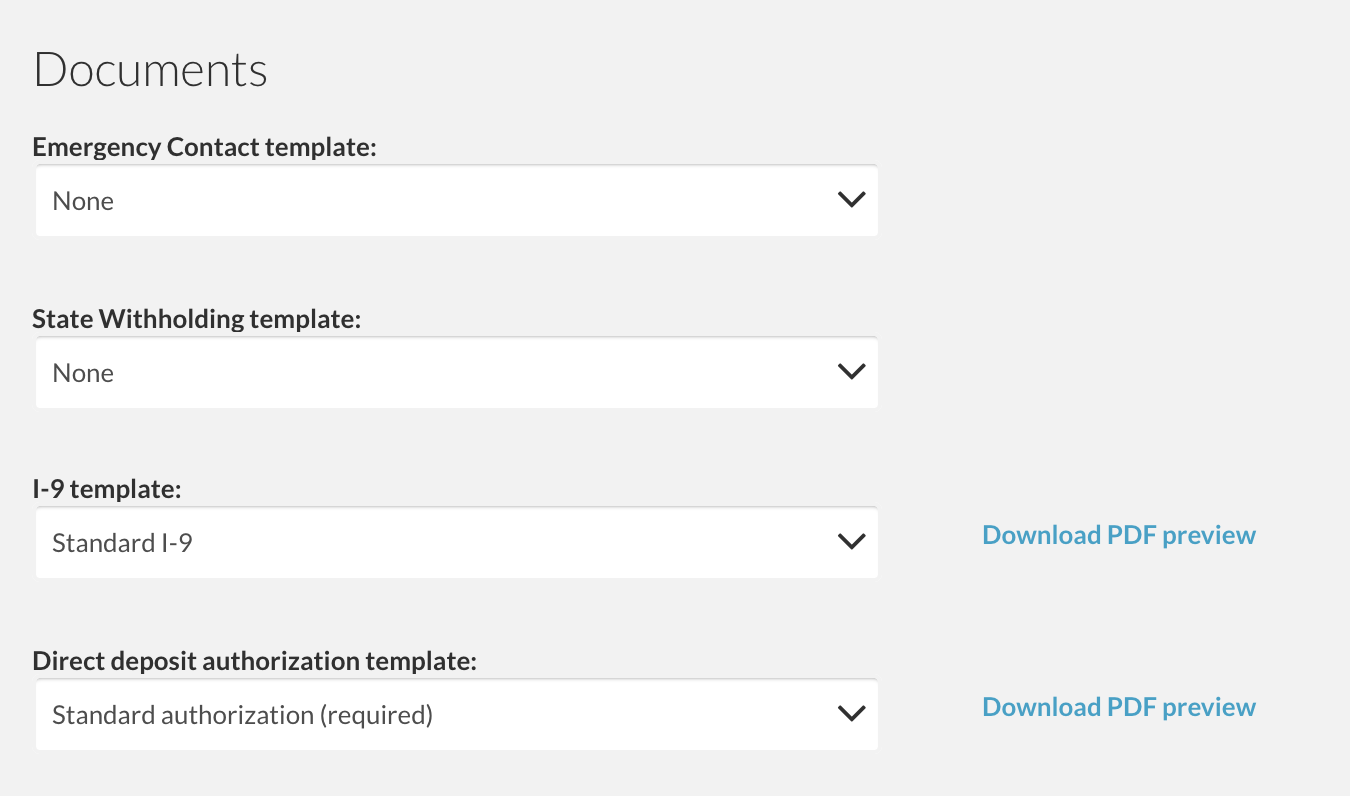This screenshot has width=1350, height=796.
Task: Click the "Direct deposit authorization template:" label
Action: 255,662
